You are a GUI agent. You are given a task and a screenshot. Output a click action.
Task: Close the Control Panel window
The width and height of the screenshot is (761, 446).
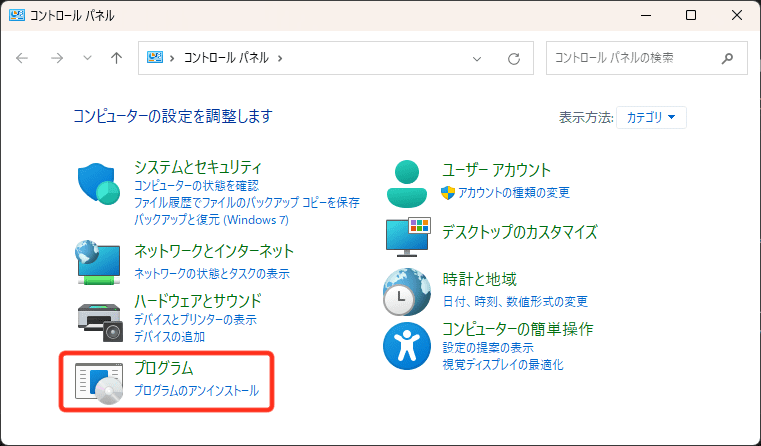point(737,16)
